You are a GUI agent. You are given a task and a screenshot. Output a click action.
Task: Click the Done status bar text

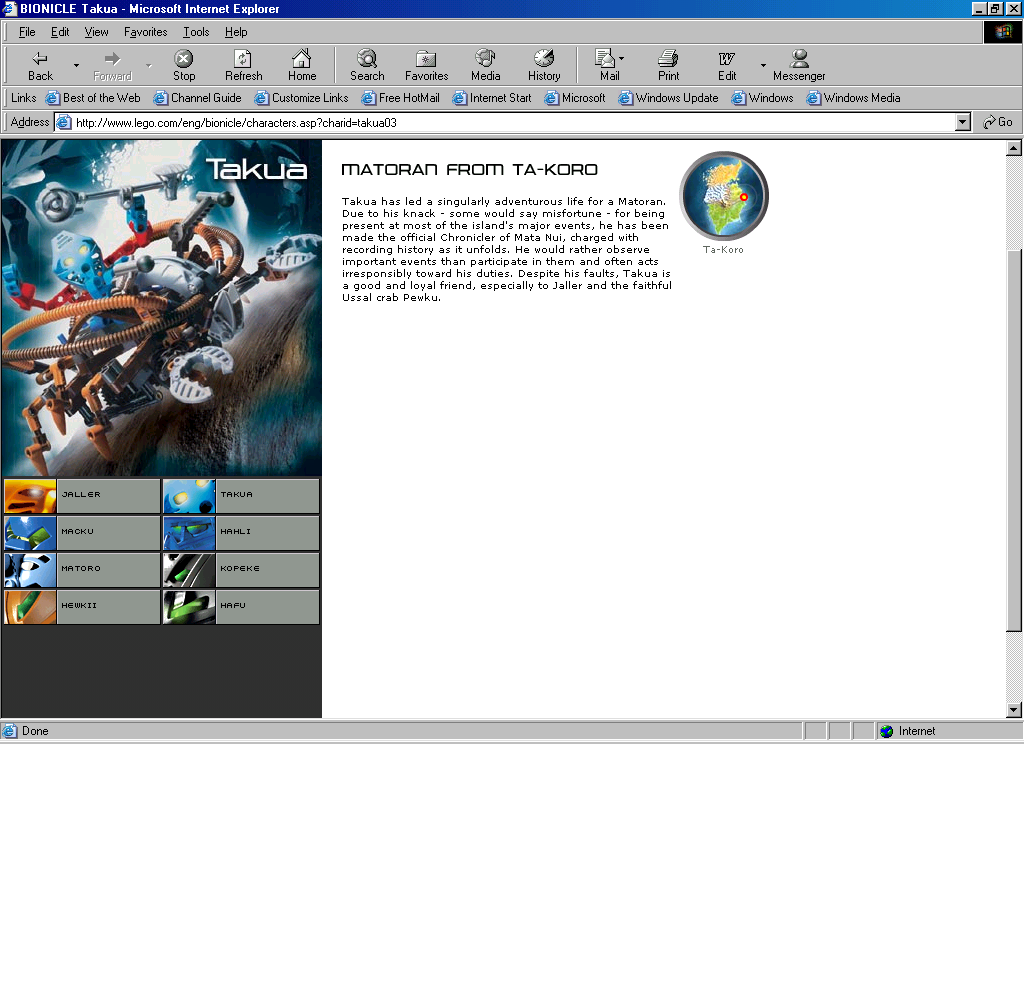(x=35, y=732)
